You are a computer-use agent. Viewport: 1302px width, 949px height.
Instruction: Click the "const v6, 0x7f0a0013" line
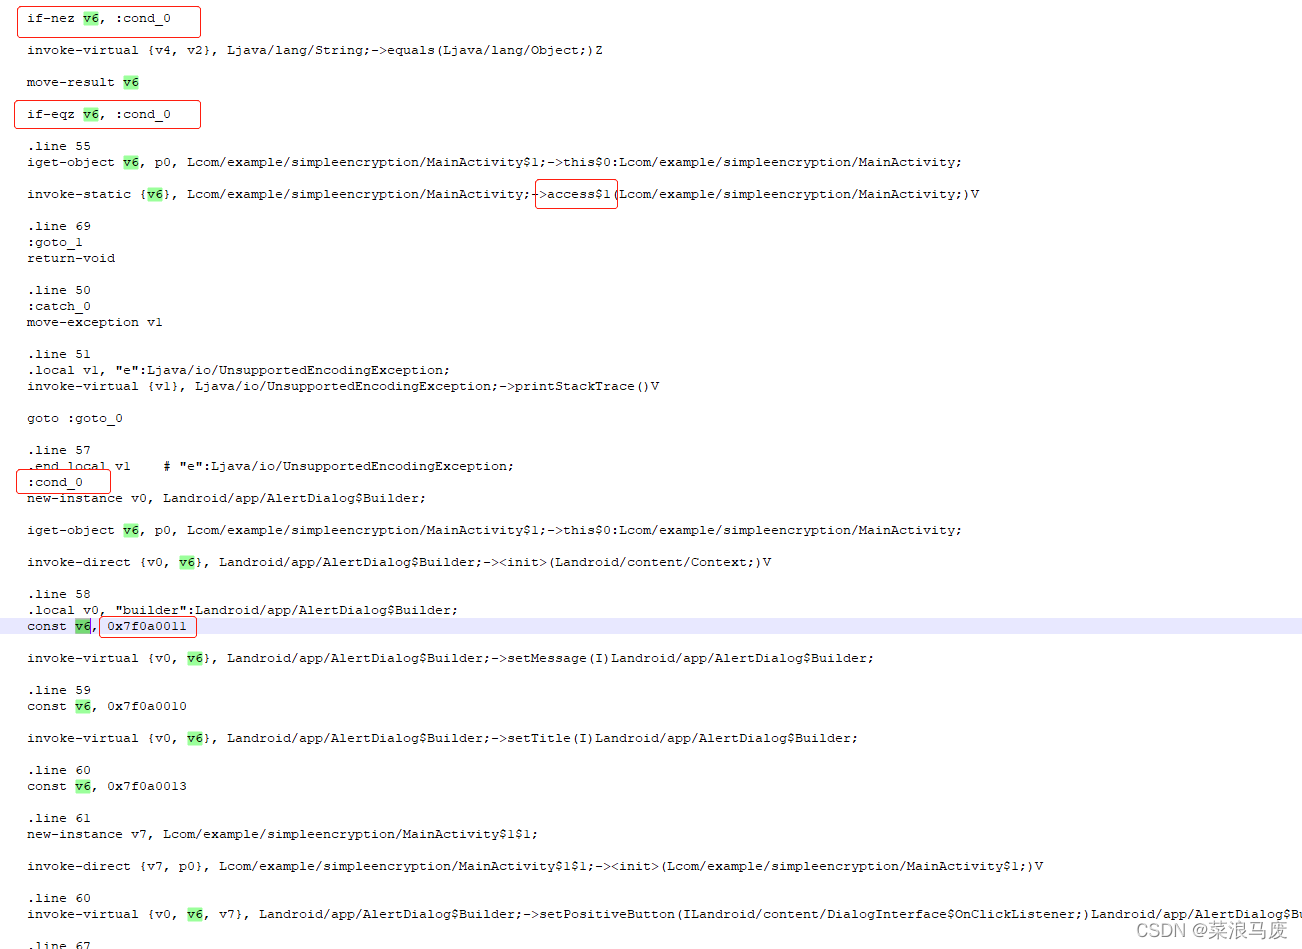pyautogui.click(x=107, y=786)
